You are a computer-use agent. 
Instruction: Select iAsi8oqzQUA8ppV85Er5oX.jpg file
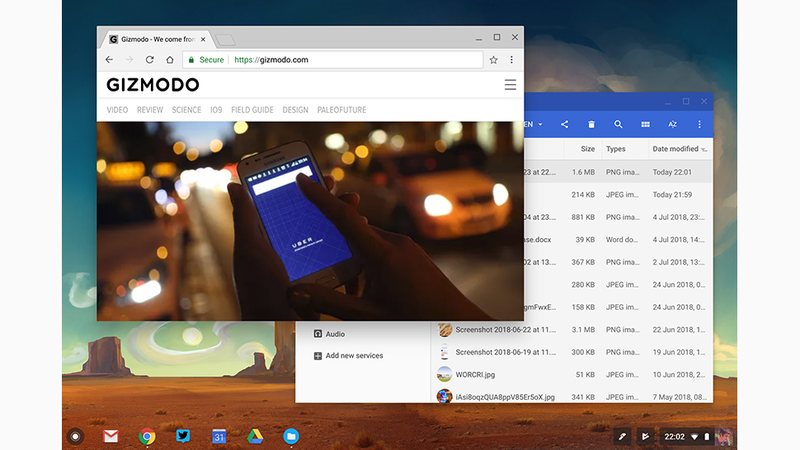tap(572, 395)
